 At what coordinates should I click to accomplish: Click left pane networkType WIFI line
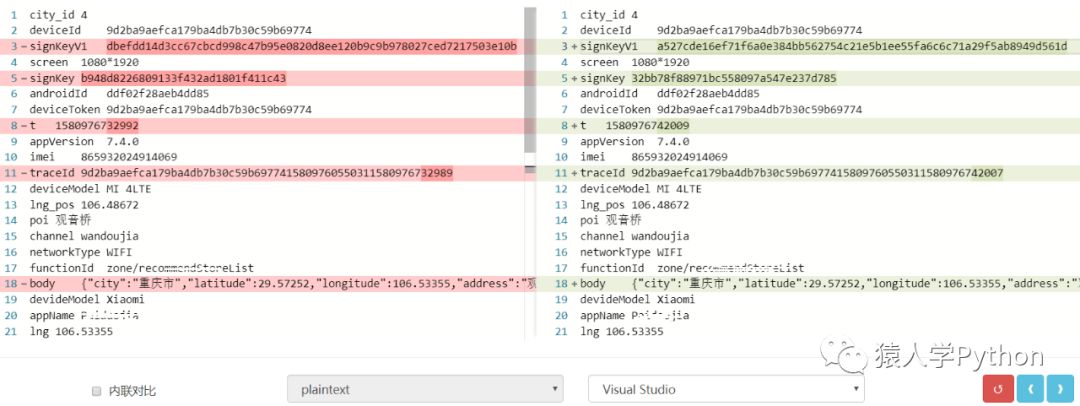point(81,252)
